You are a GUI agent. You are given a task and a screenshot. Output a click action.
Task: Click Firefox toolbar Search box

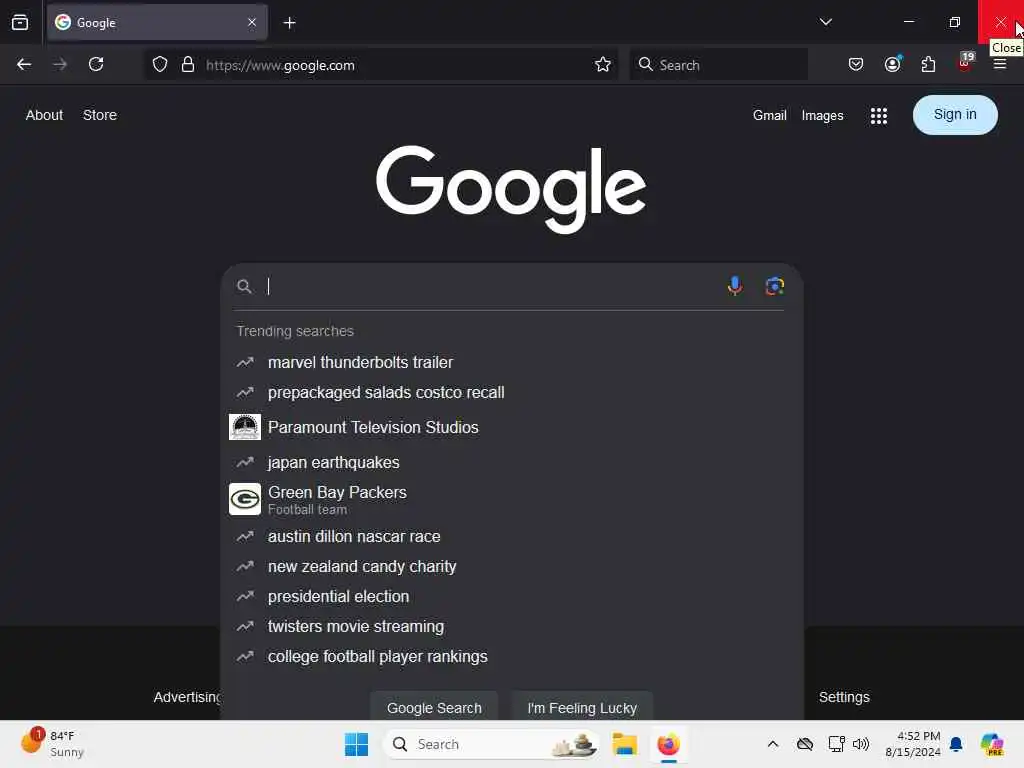[x=718, y=65]
